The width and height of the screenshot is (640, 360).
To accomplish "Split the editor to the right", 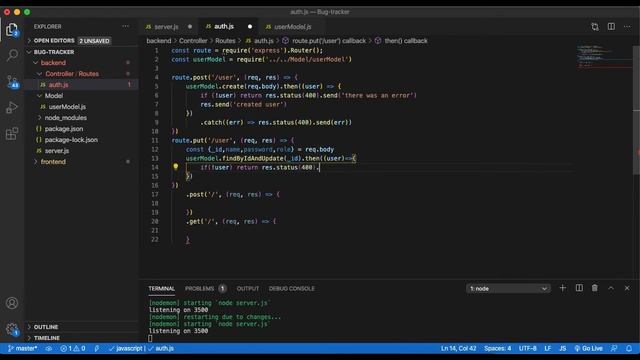I will [611, 27].
